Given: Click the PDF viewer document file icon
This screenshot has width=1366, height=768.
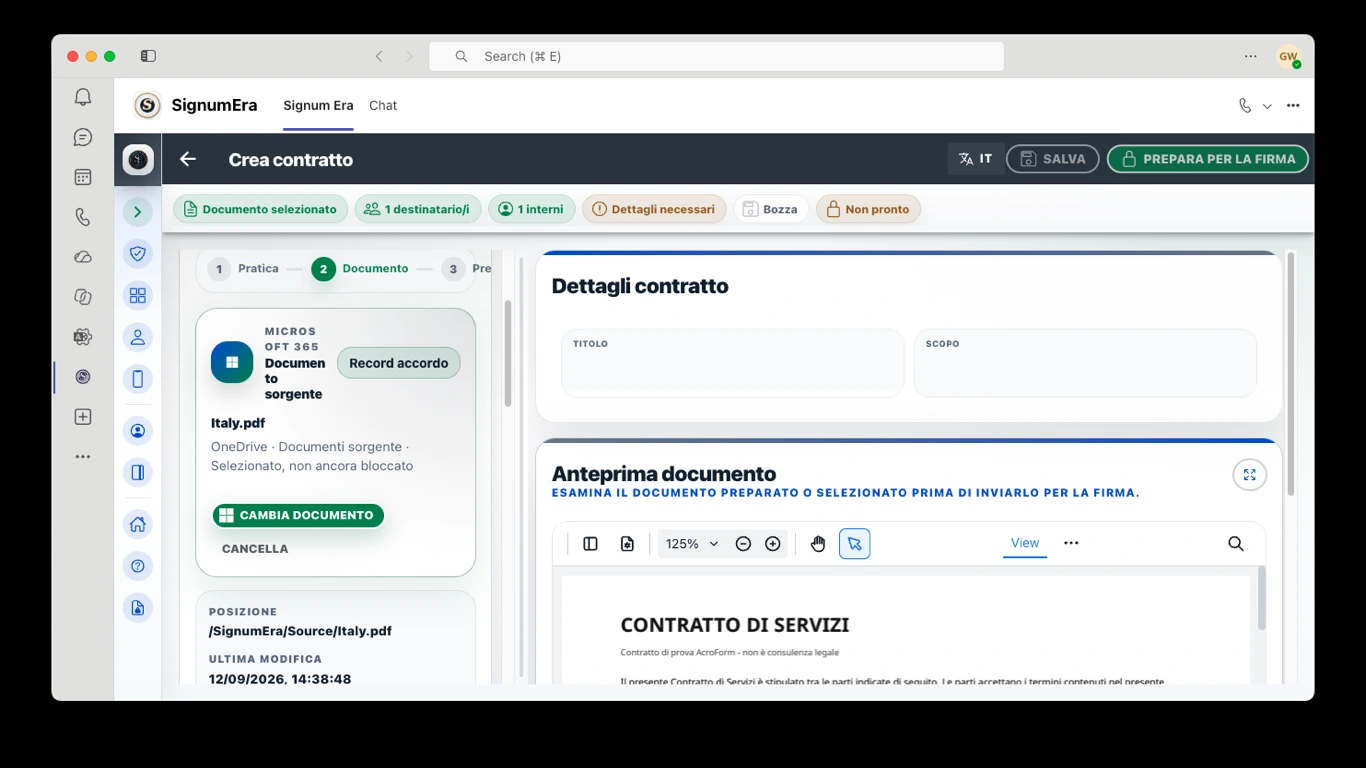Looking at the screenshot, I should (627, 544).
